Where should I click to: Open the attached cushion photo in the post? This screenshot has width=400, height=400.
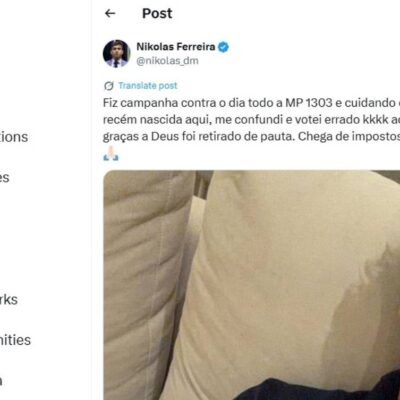(x=252, y=285)
